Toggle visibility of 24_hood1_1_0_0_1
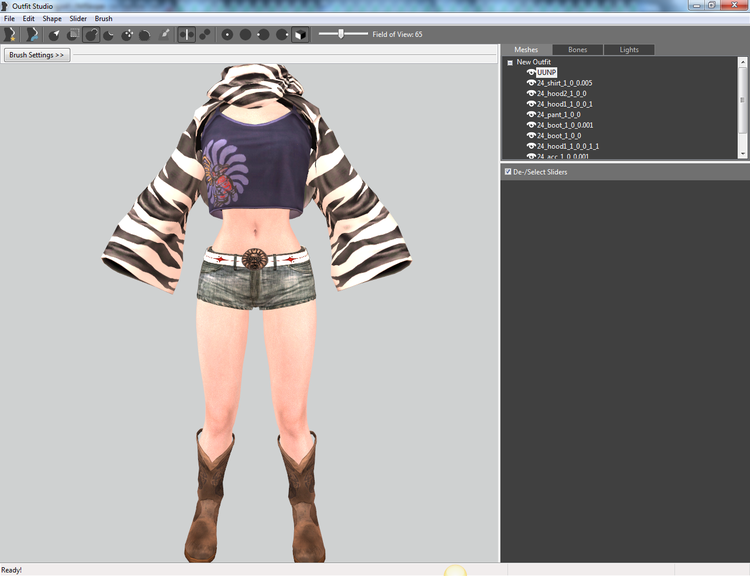This screenshot has height=576, width=750. coord(531,104)
